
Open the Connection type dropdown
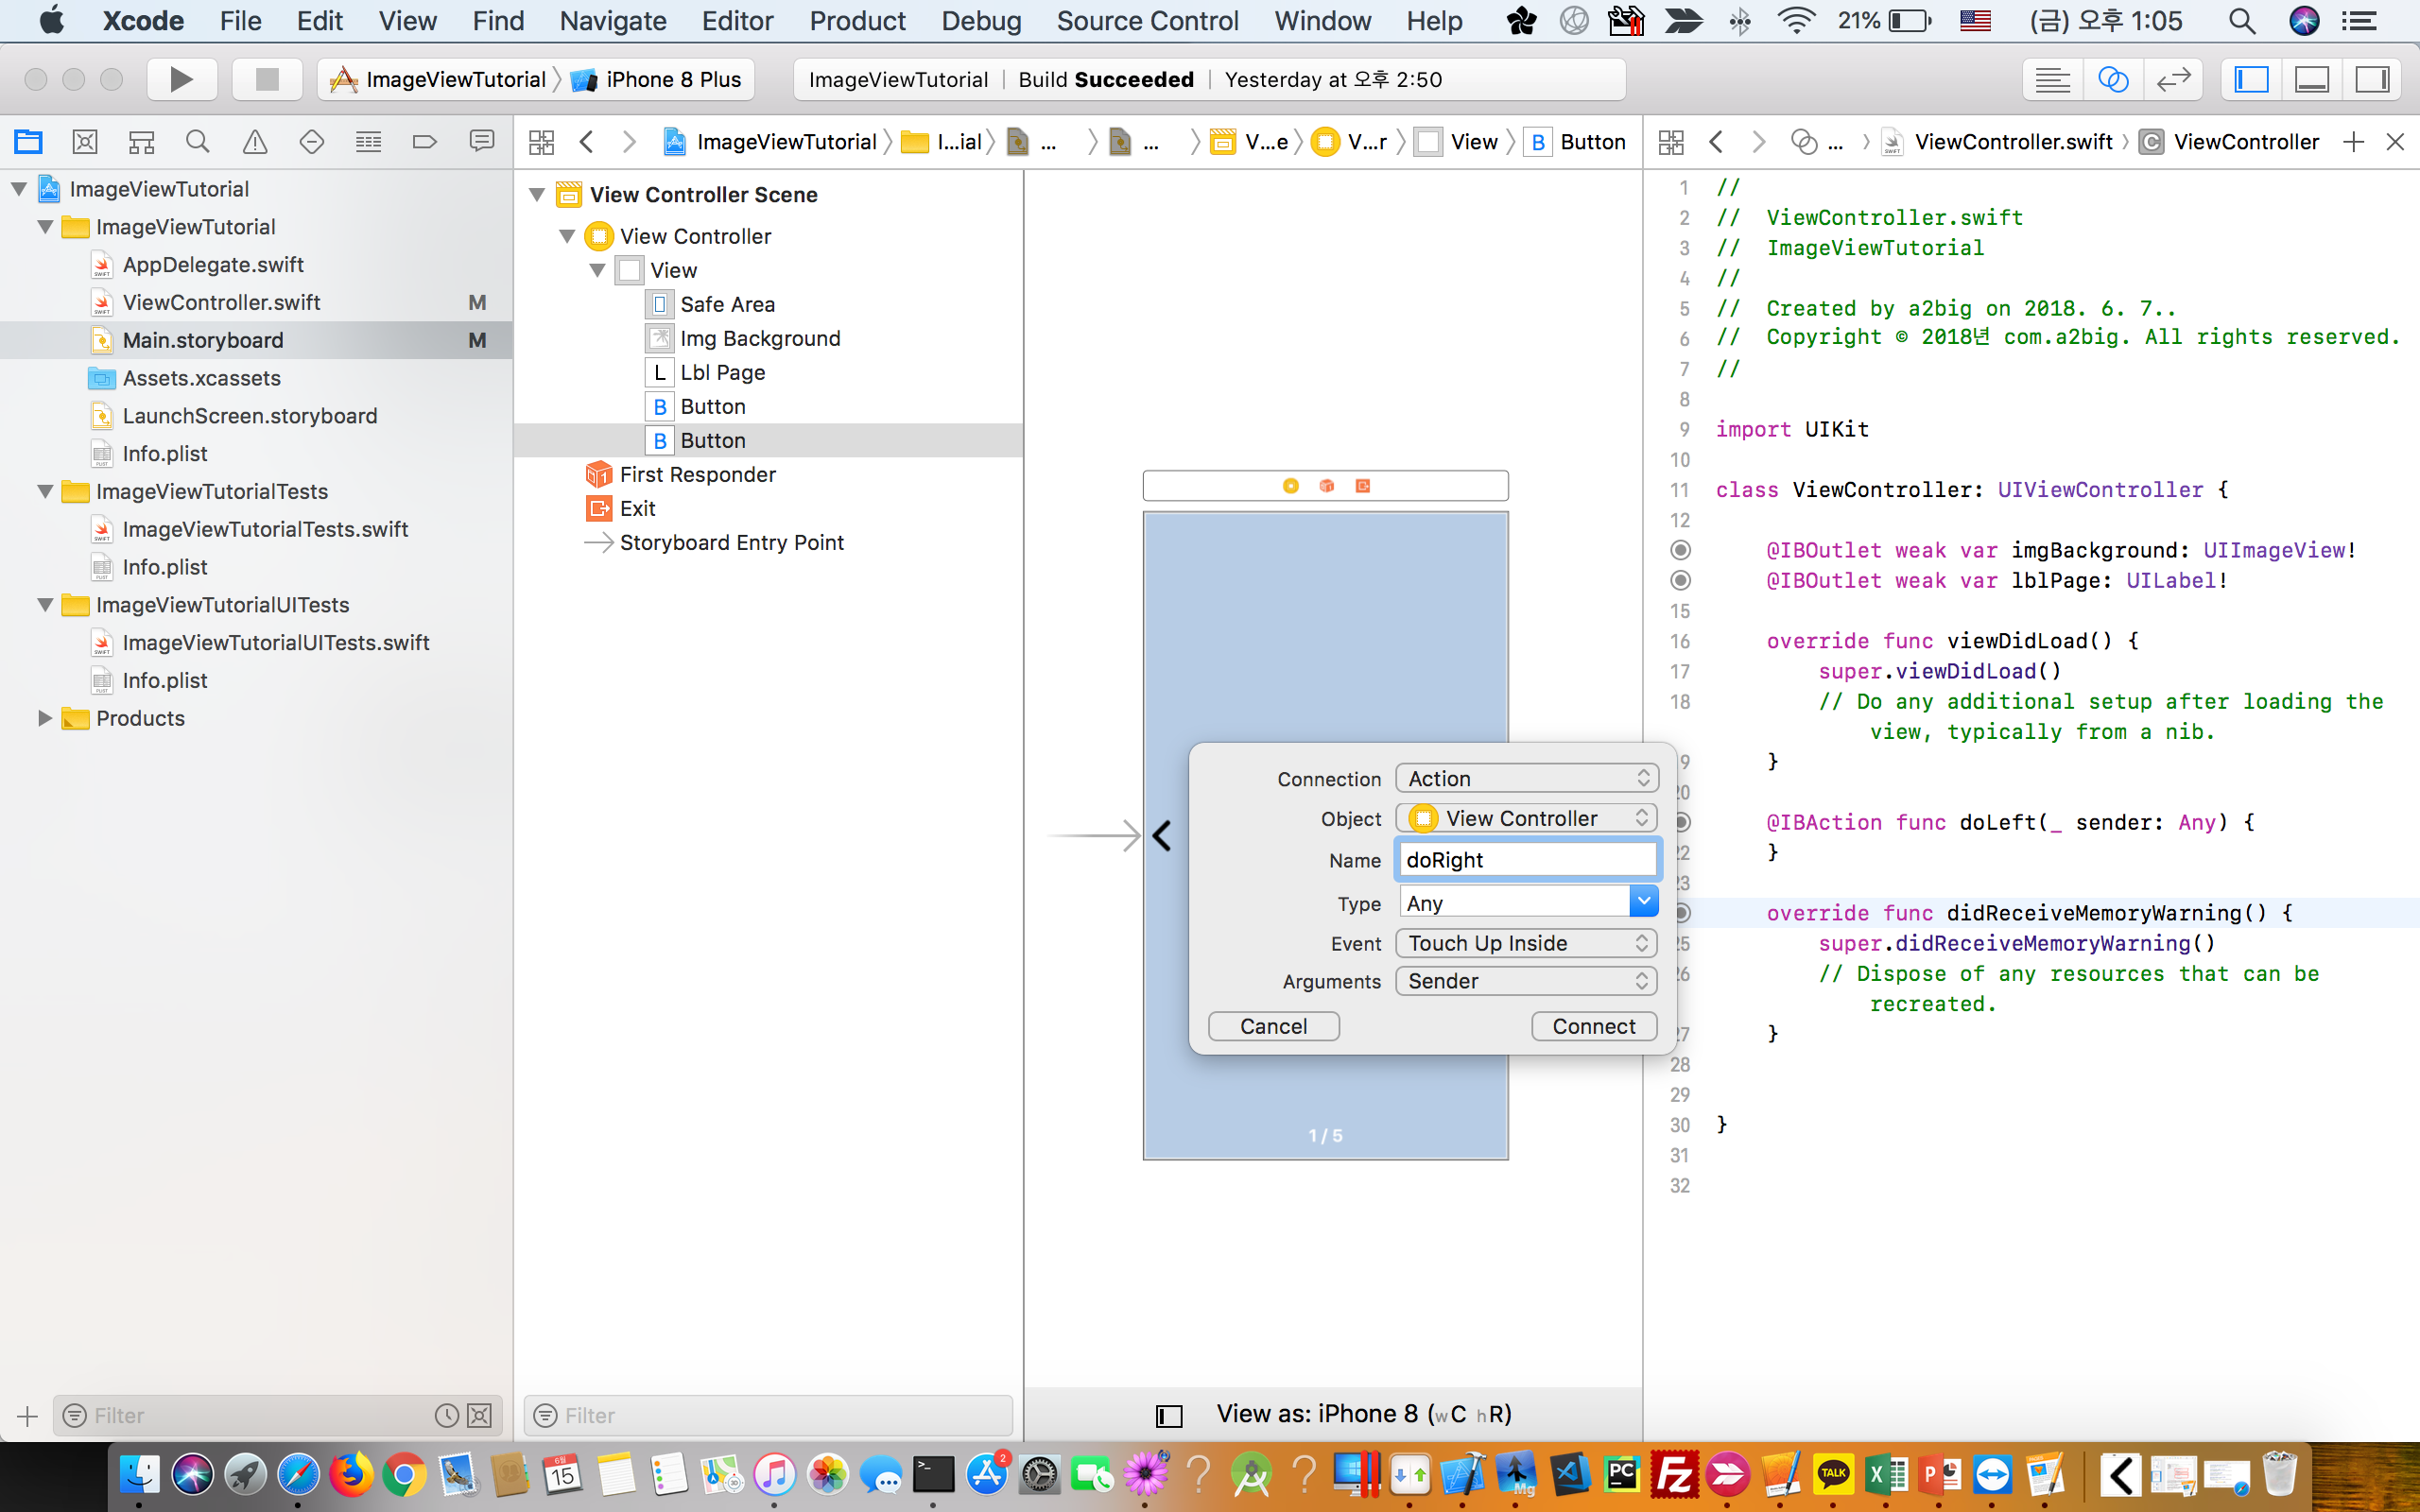coord(1527,778)
